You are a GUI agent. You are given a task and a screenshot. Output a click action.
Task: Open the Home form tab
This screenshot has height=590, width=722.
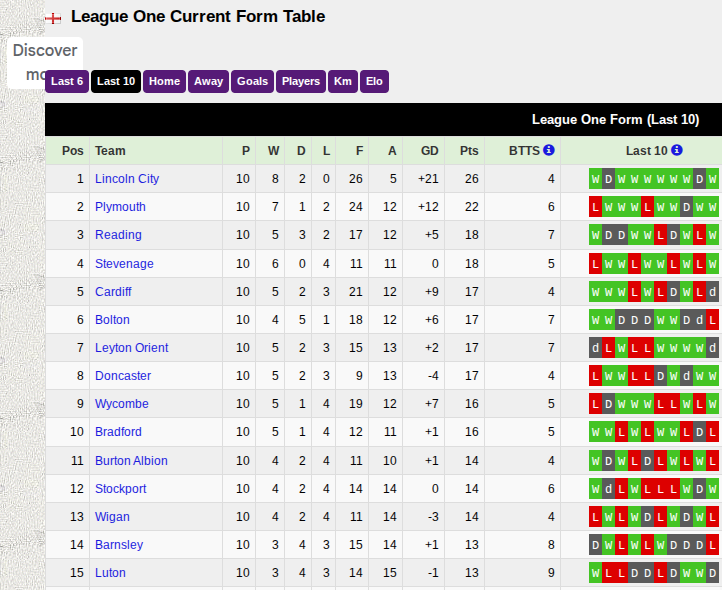pos(164,81)
